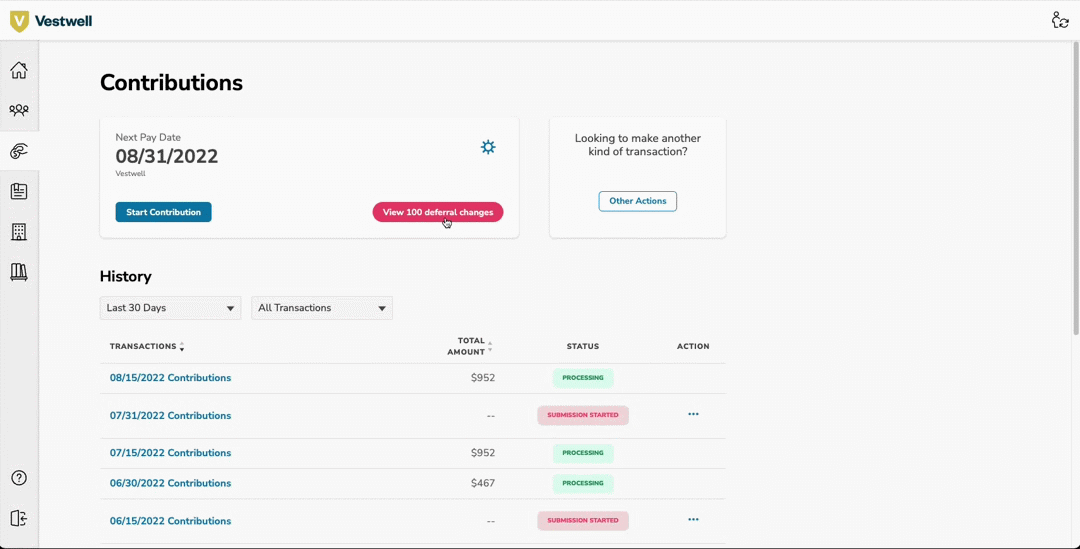Sort by Transactions column header
The image size is (1080, 549).
(x=146, y=347)
